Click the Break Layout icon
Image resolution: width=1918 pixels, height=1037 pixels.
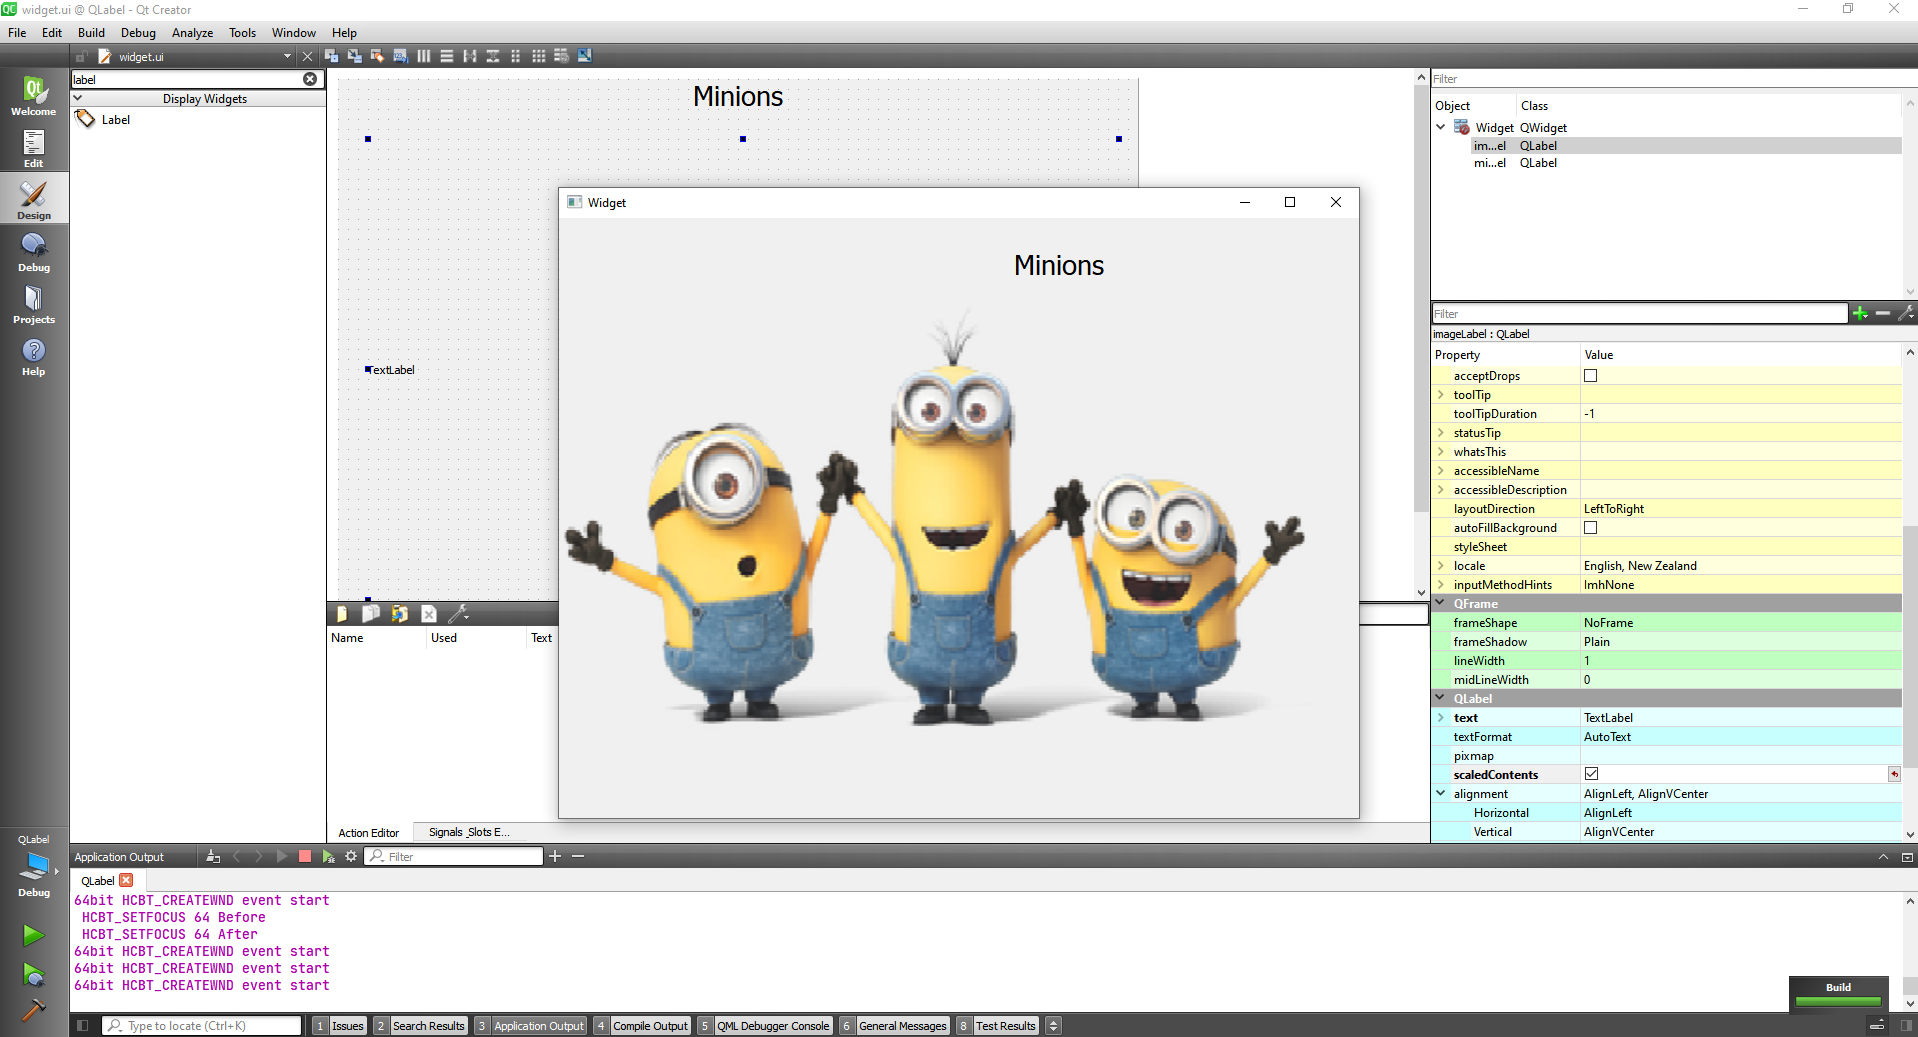pos(562,56)
